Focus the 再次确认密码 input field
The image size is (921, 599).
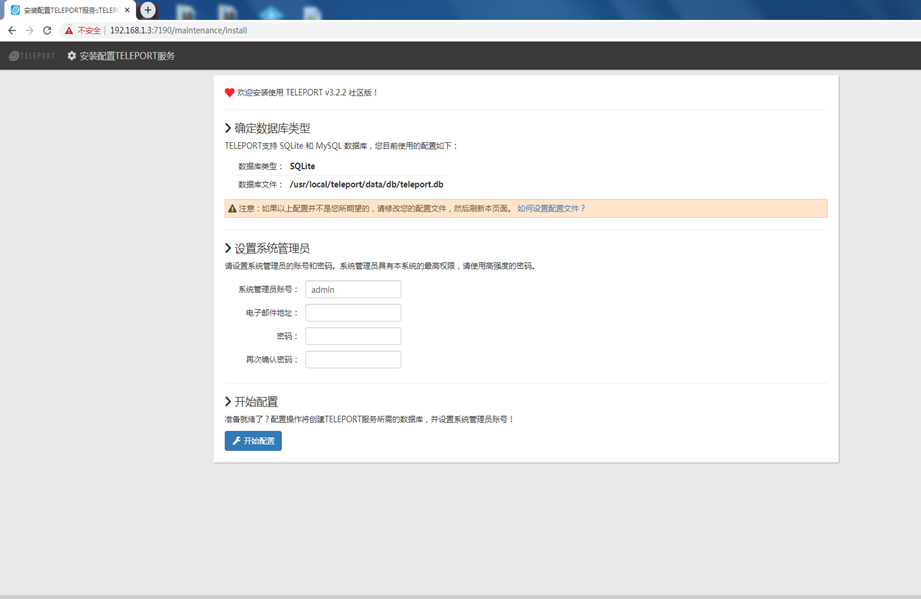point(353,360)
